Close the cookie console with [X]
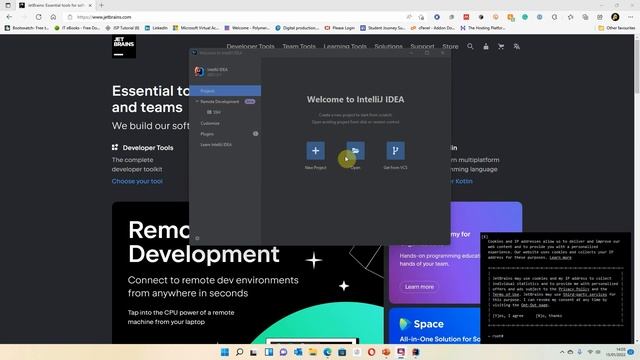640x360 pixels. pos(484,237)
